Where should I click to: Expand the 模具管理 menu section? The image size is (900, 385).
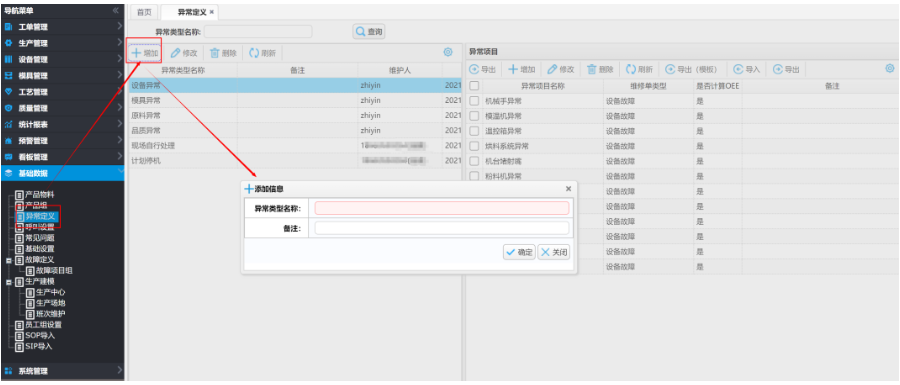tap(62, 75)
